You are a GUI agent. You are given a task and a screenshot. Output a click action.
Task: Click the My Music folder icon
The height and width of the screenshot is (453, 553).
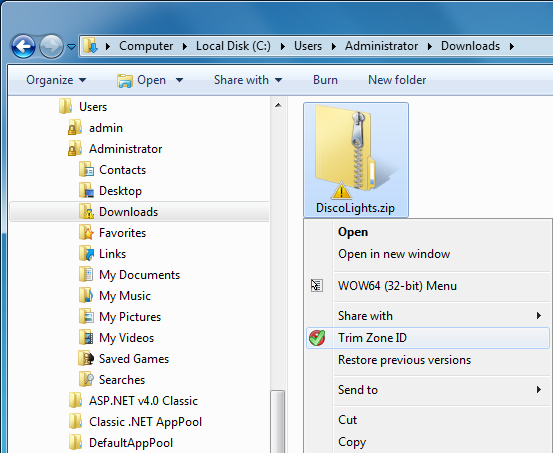point(86,296)
